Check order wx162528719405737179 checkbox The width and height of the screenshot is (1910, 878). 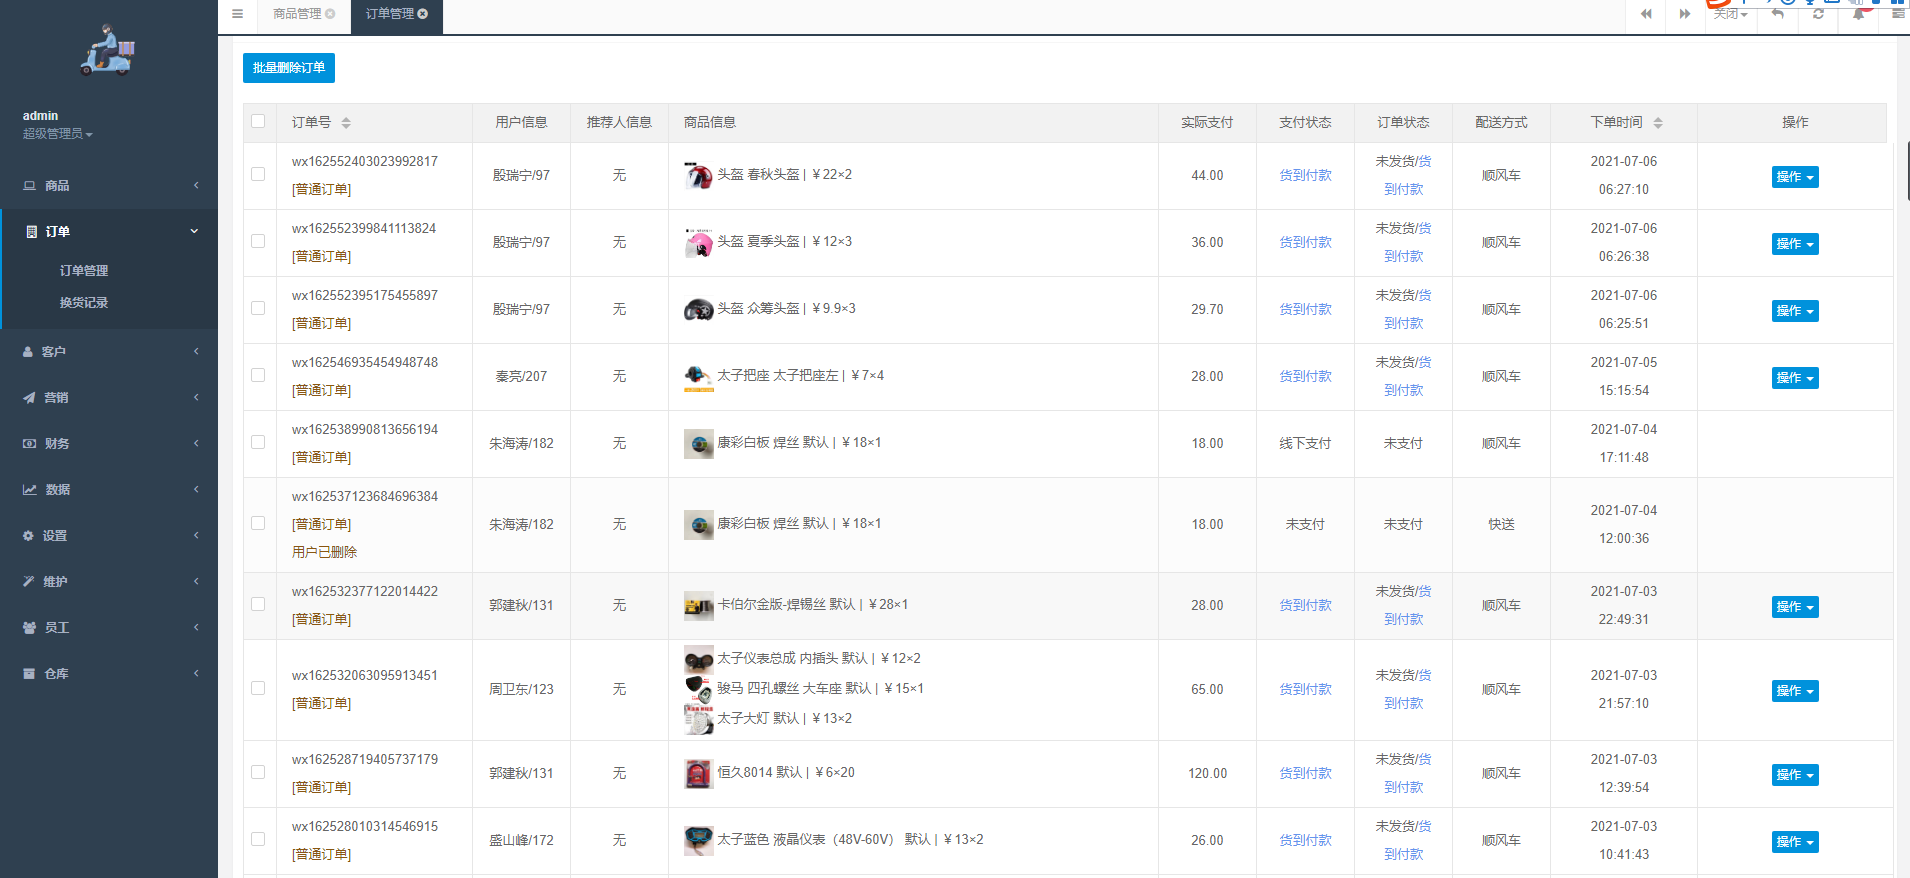coord(258,772)
